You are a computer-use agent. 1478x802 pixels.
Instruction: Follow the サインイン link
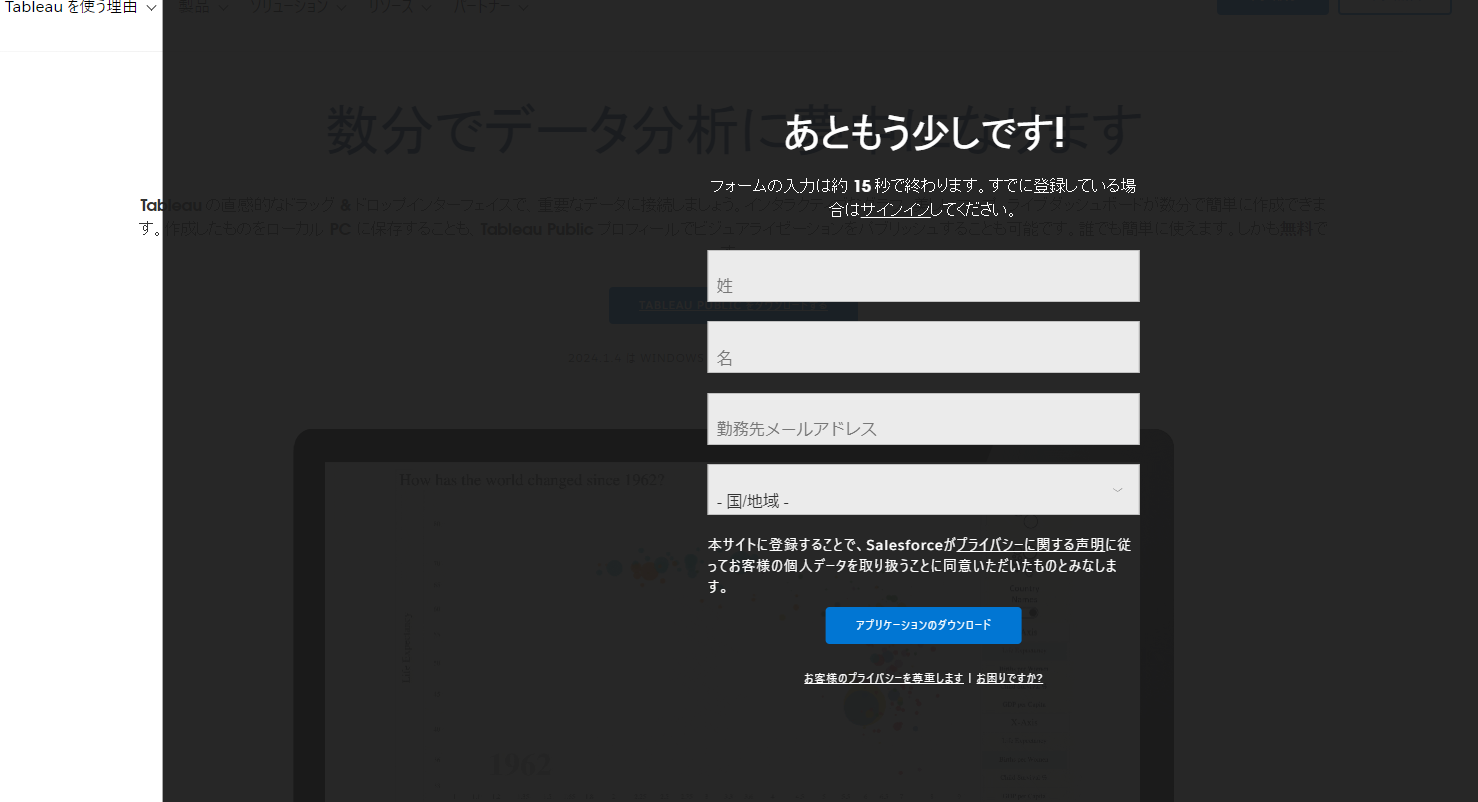click(895, 210)
